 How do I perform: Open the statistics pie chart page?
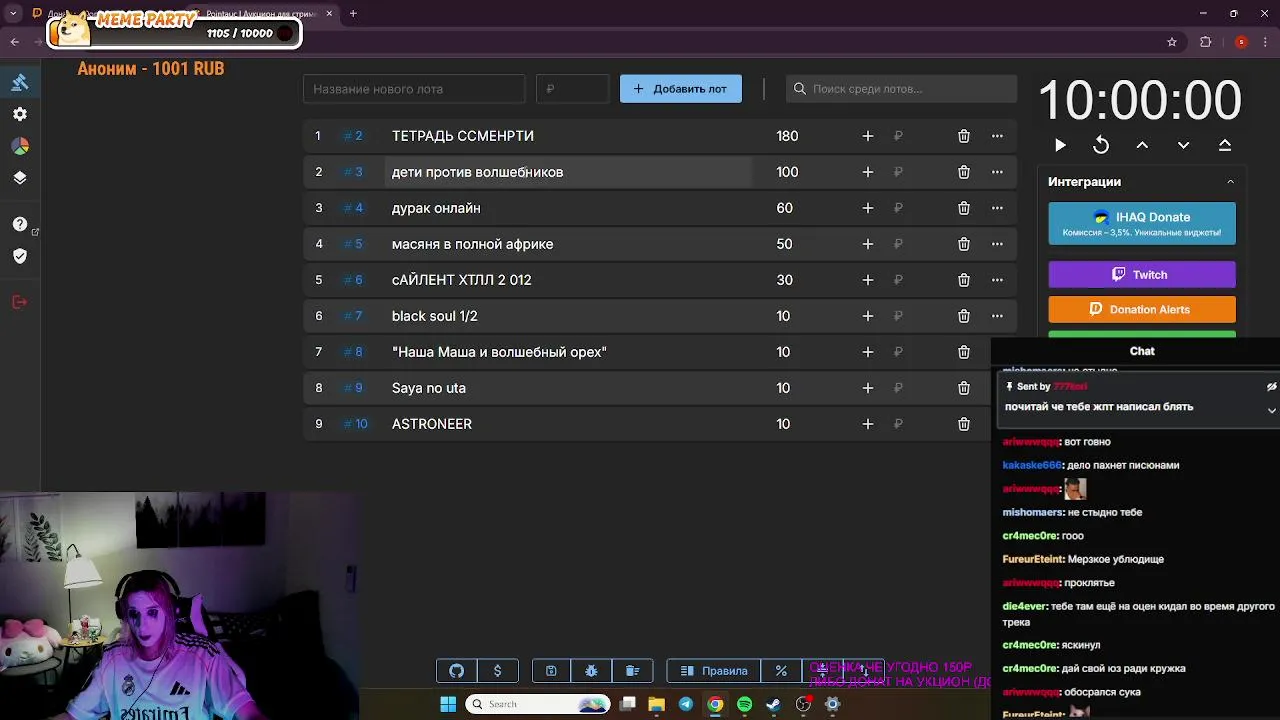[x=19, y=146]
